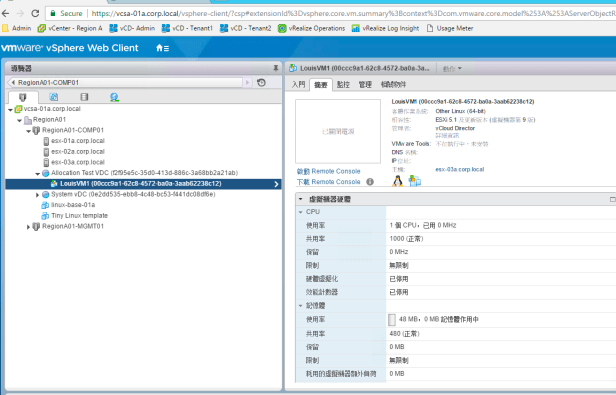Click the memory usage bar indicator
This screenshot has height=395, width=616.
[392, 320]
